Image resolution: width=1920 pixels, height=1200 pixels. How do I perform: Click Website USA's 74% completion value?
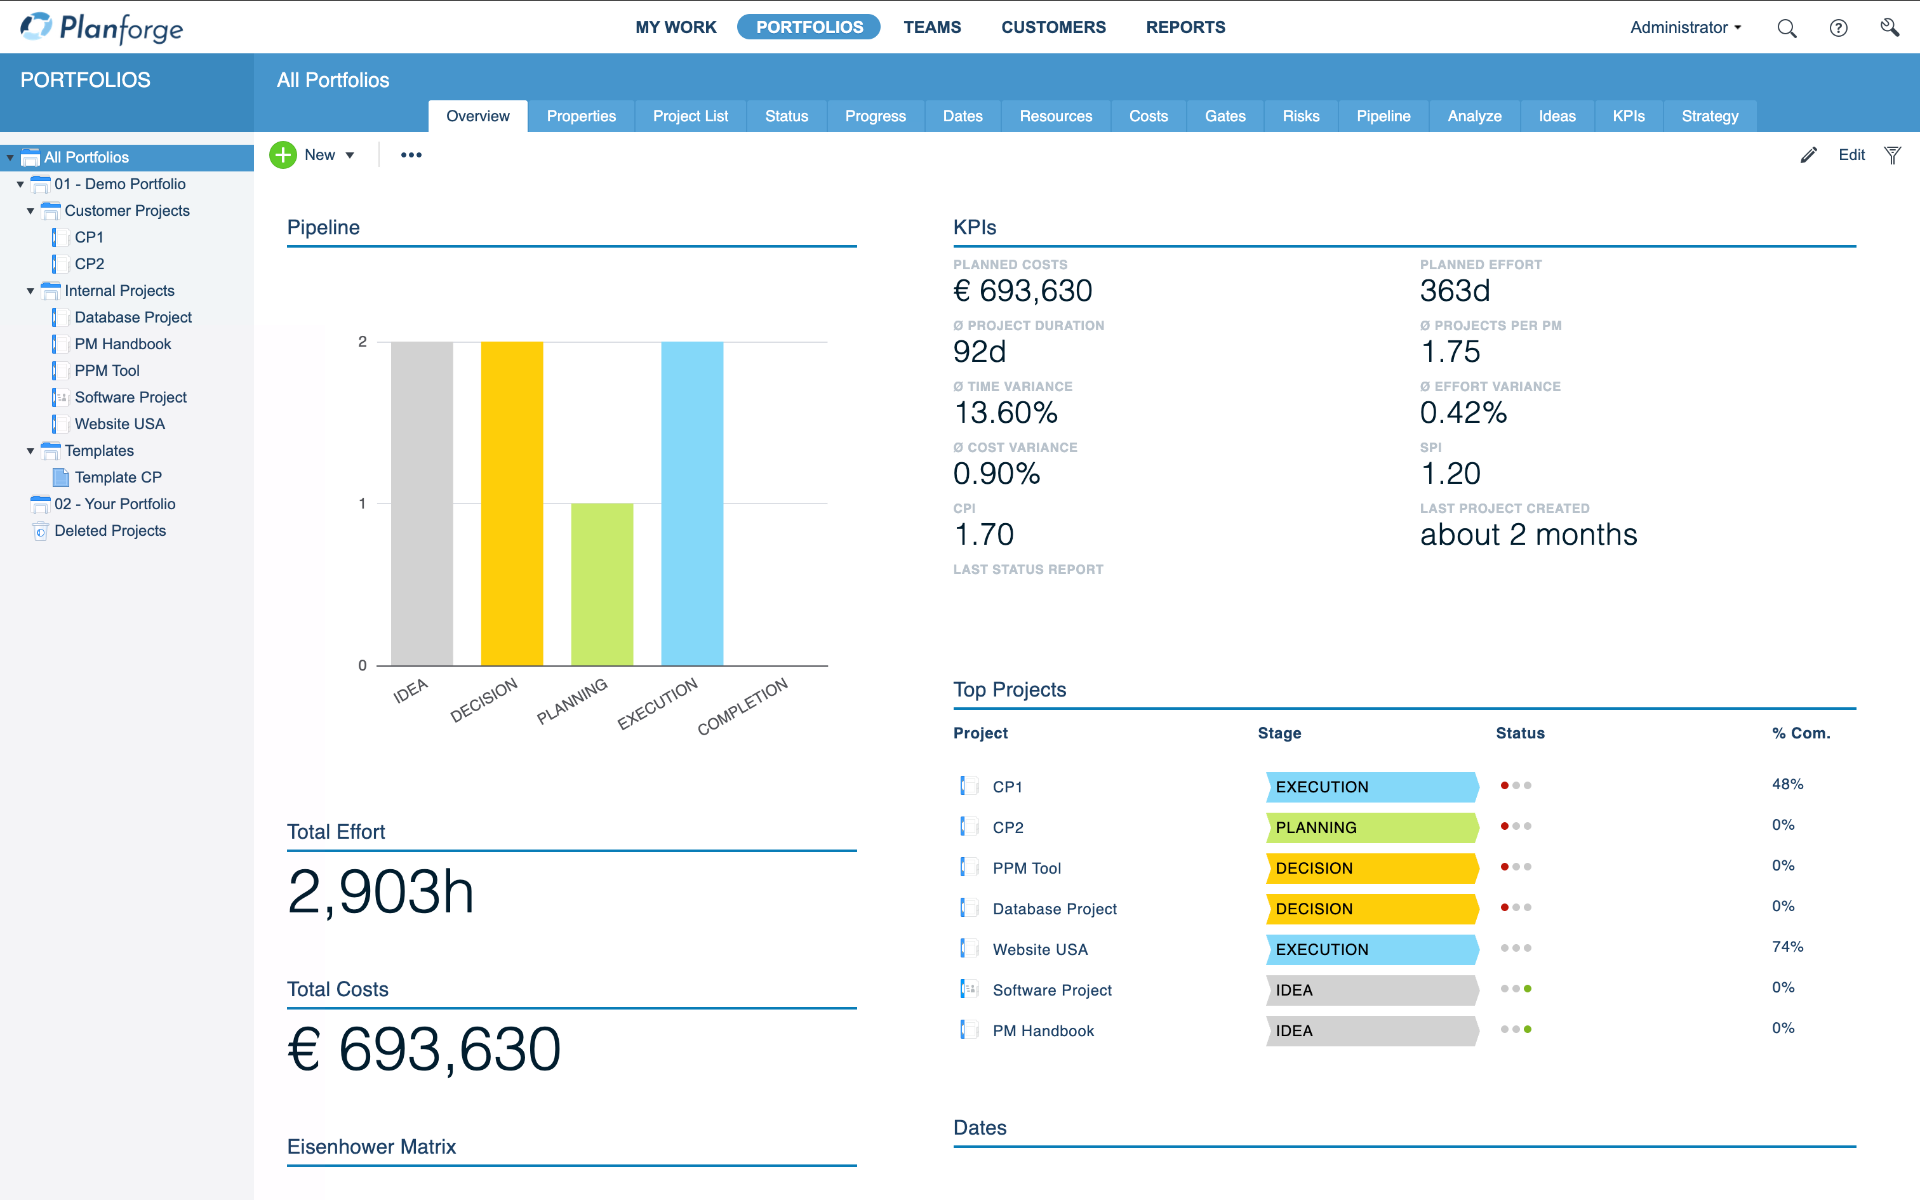pyautogui.click(x=1787, y=947)
